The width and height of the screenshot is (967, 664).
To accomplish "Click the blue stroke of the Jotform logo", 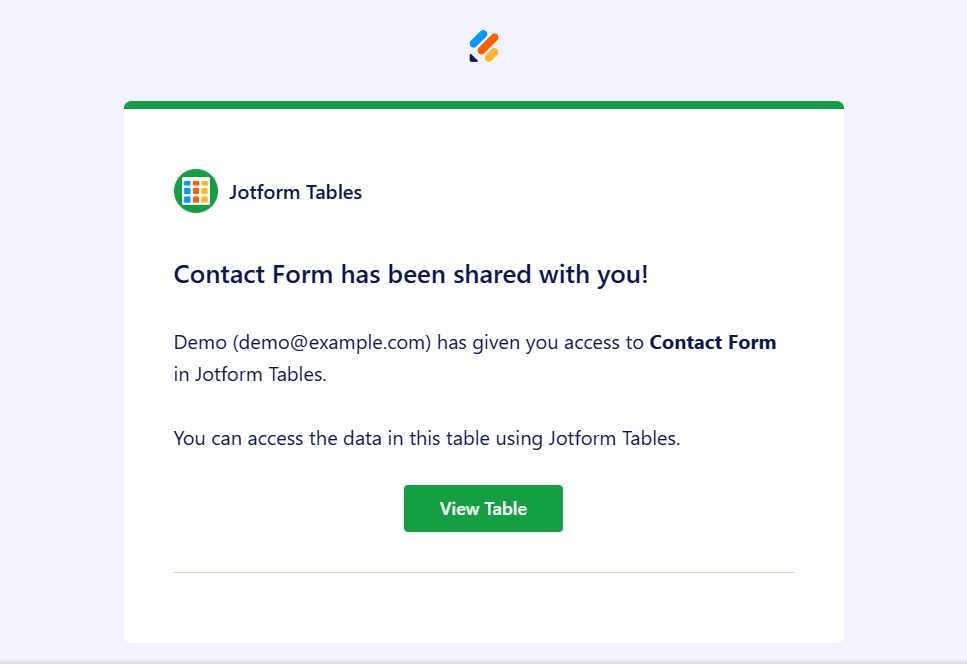I will pyautogui.click(x=478, y=39).
